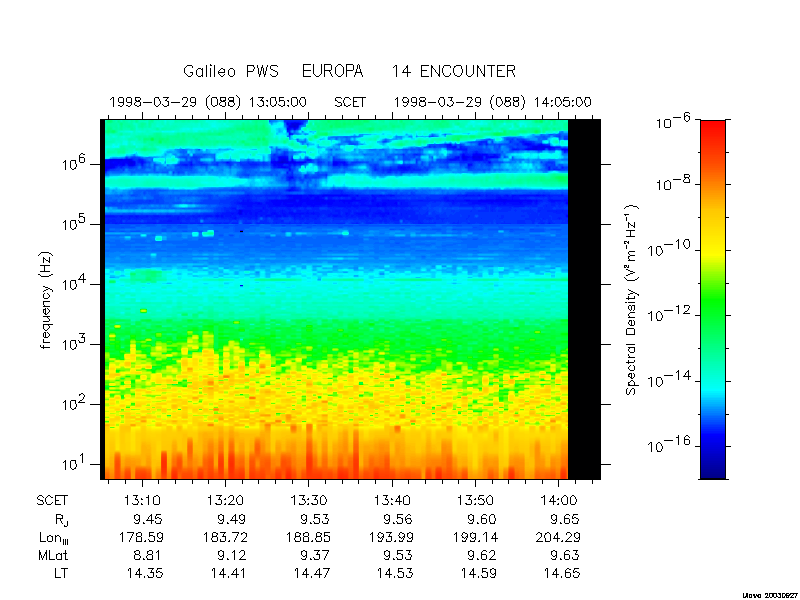
Task: Click the 'SCET' label above the plot
Action: click(x=350, y=102)
